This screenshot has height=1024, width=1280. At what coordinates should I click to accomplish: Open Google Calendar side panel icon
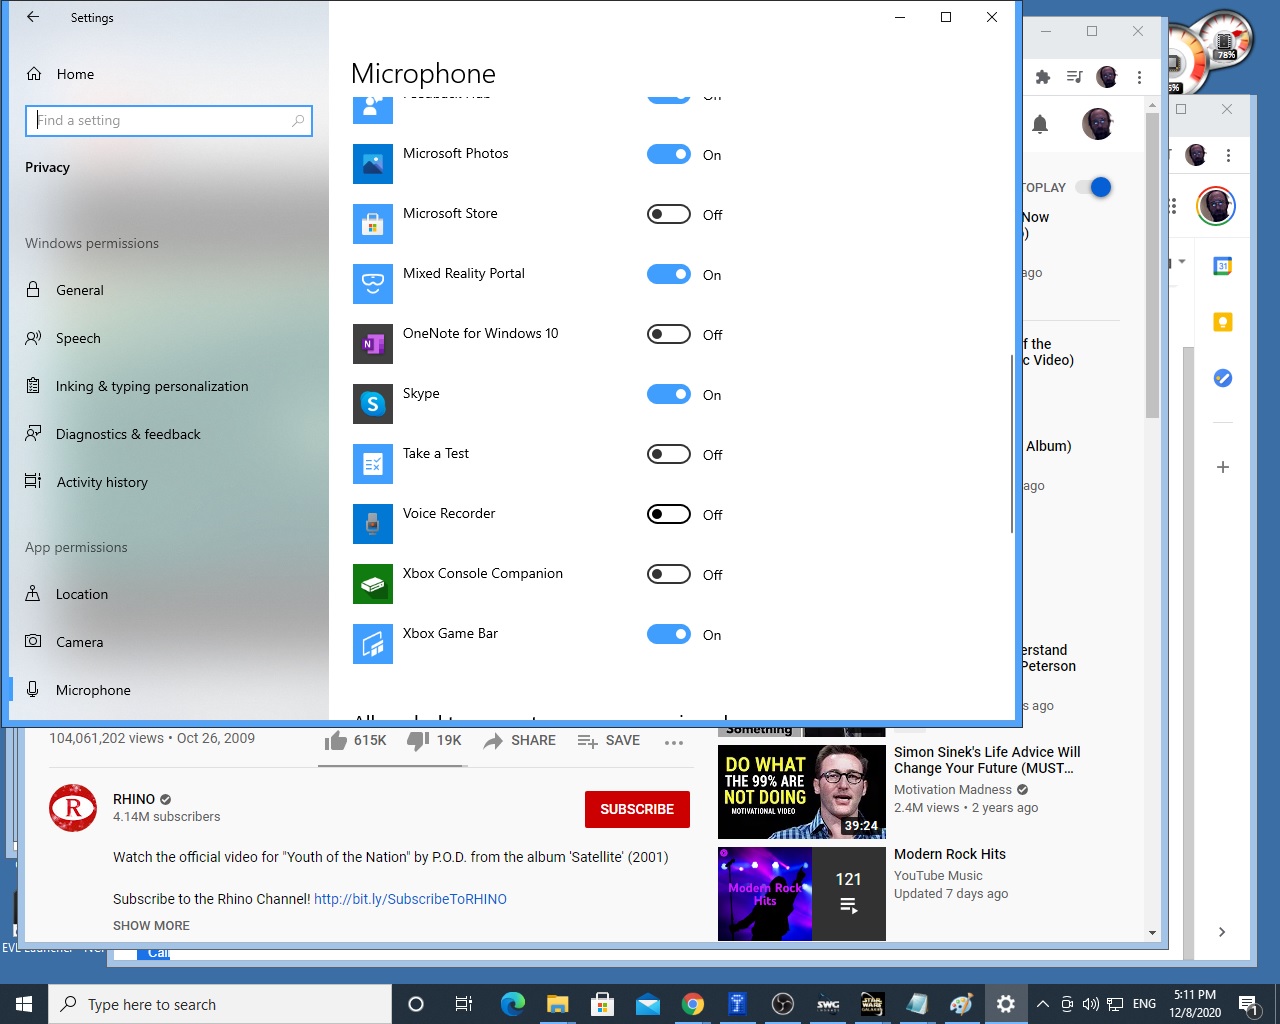(1222, 266)
